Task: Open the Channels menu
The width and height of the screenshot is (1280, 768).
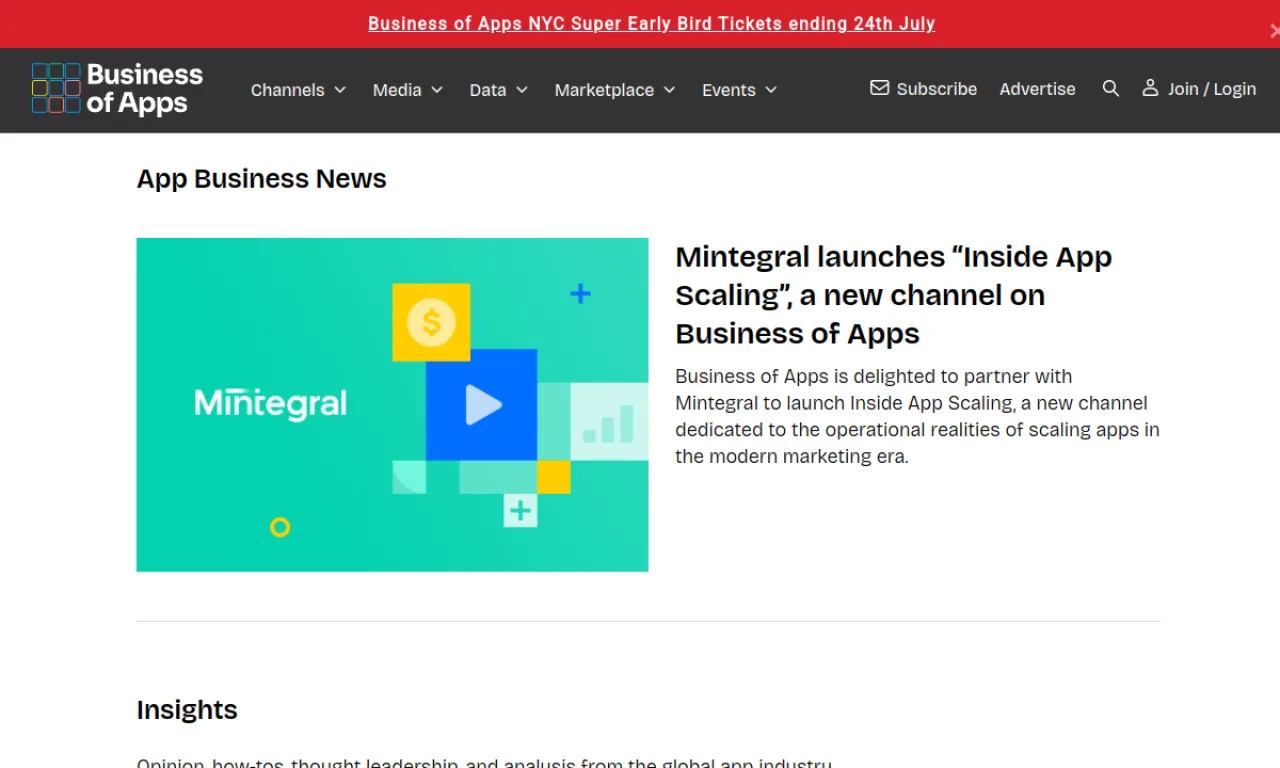Action: click(298, 90)
